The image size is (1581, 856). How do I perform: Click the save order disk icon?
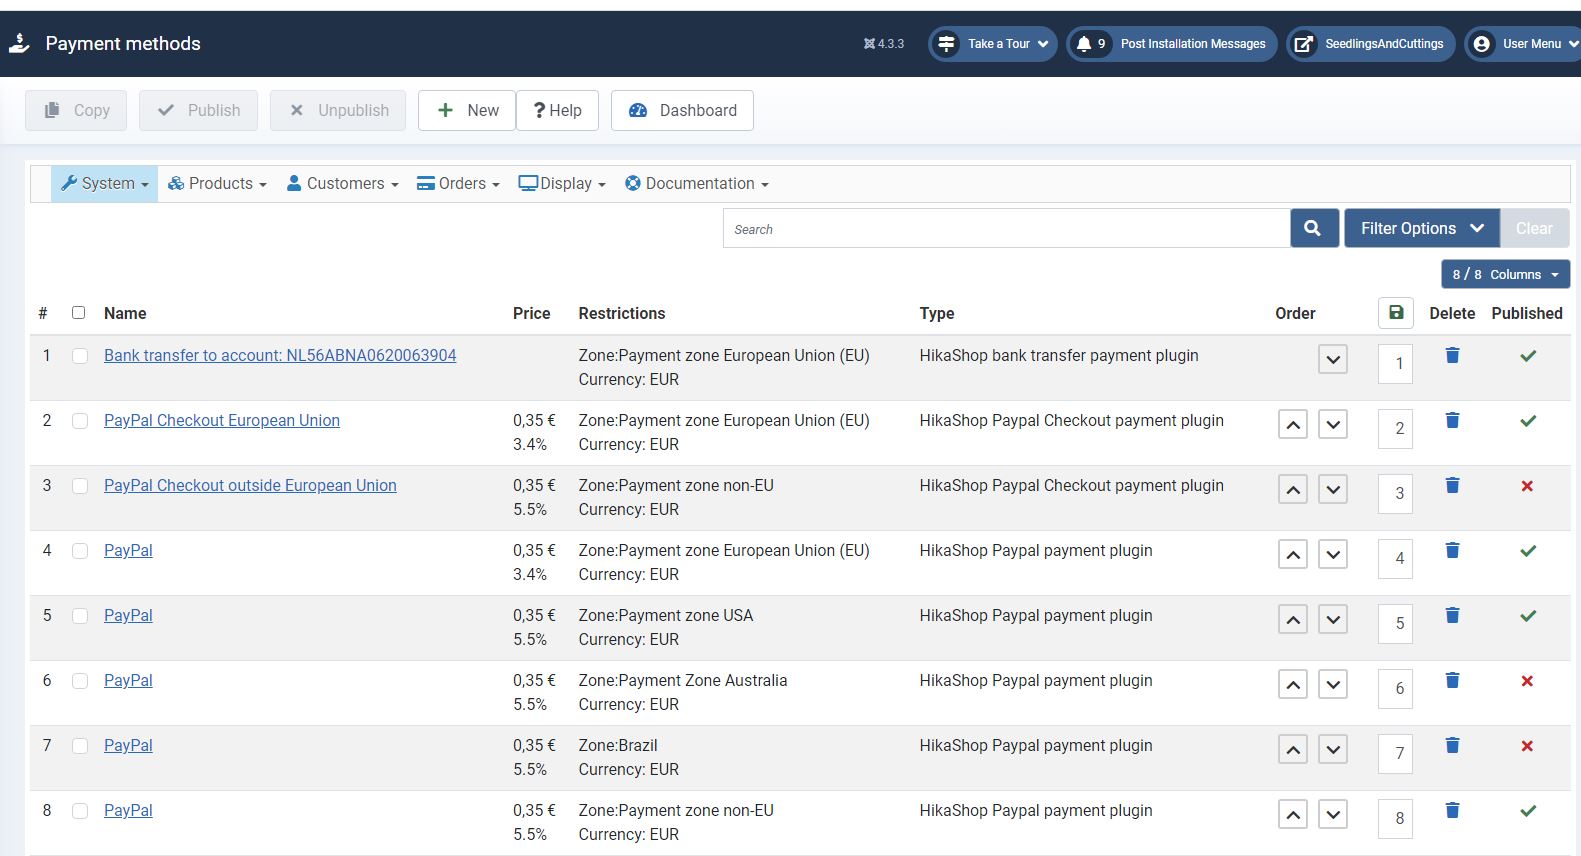coord(1396,313)
